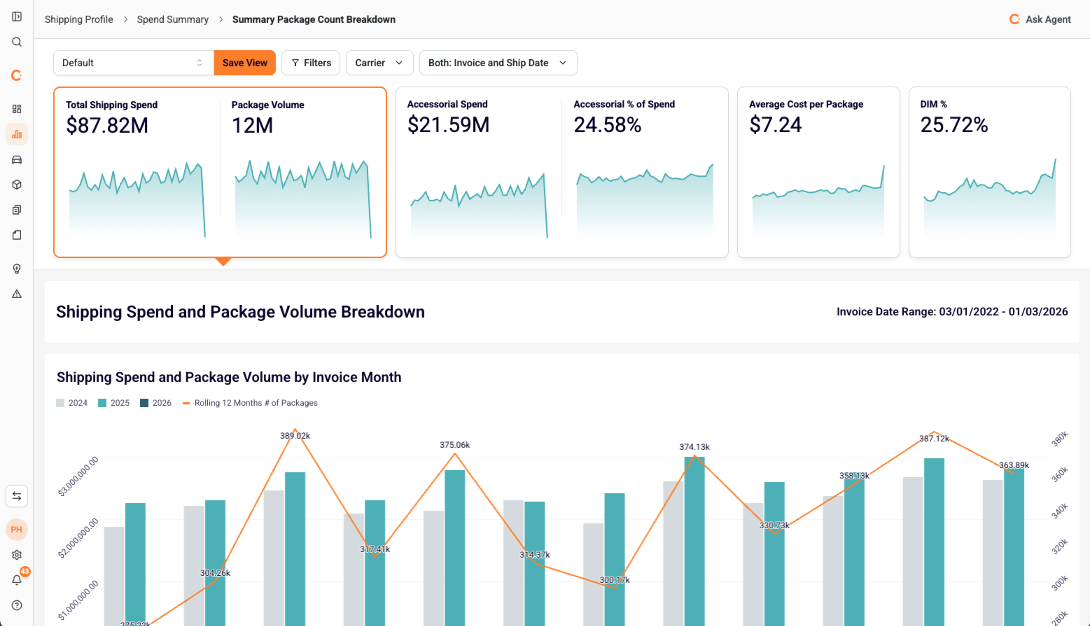The width and height of the screenshot is (1090, 626).
Task: Open the warning triangle alerts icon
Action: click(16, 294)
